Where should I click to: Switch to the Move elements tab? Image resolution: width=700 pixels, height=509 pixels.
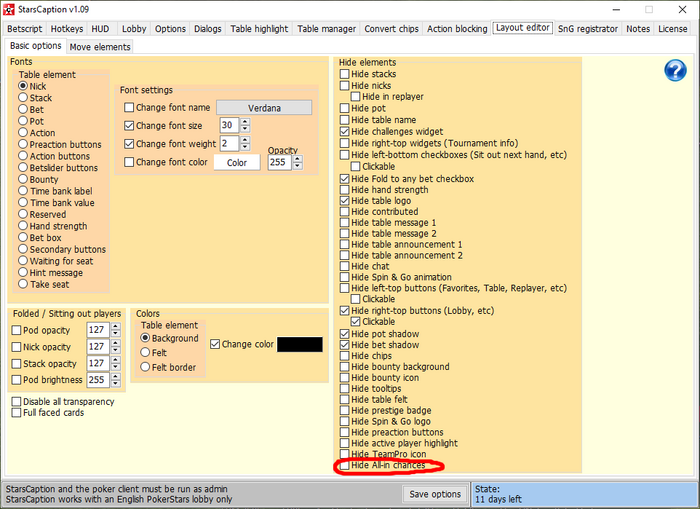click(99, 47)
